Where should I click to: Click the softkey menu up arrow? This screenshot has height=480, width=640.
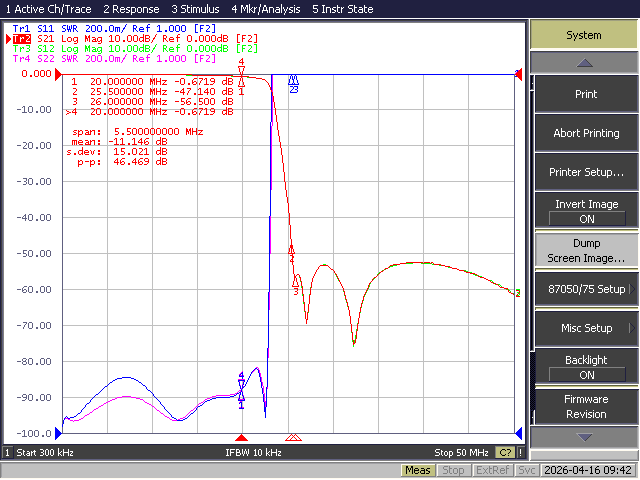584,63
